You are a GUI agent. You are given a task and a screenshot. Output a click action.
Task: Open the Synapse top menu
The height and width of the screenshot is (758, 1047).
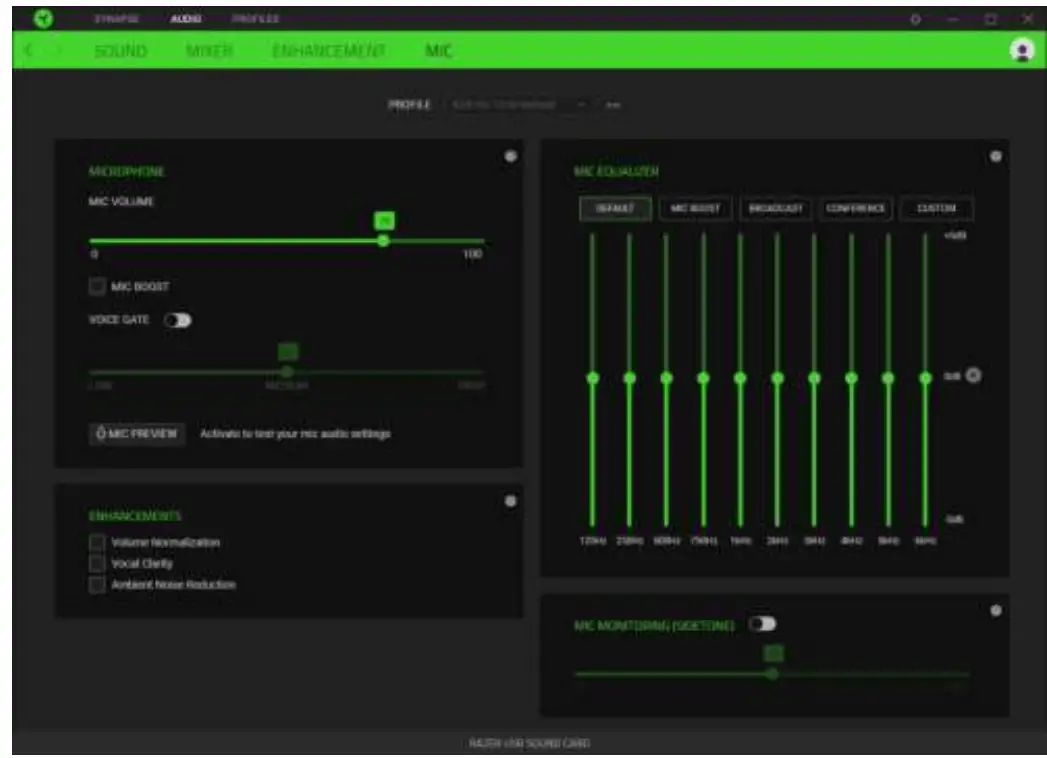click(x=117, y=19)
